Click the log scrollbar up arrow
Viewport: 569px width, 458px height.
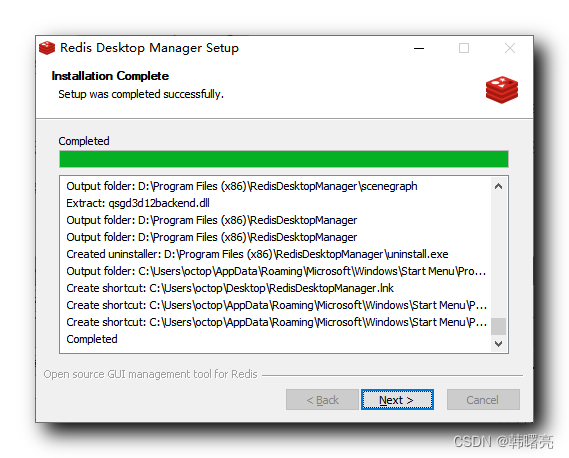pyautogui.click(x=499, y=187)
